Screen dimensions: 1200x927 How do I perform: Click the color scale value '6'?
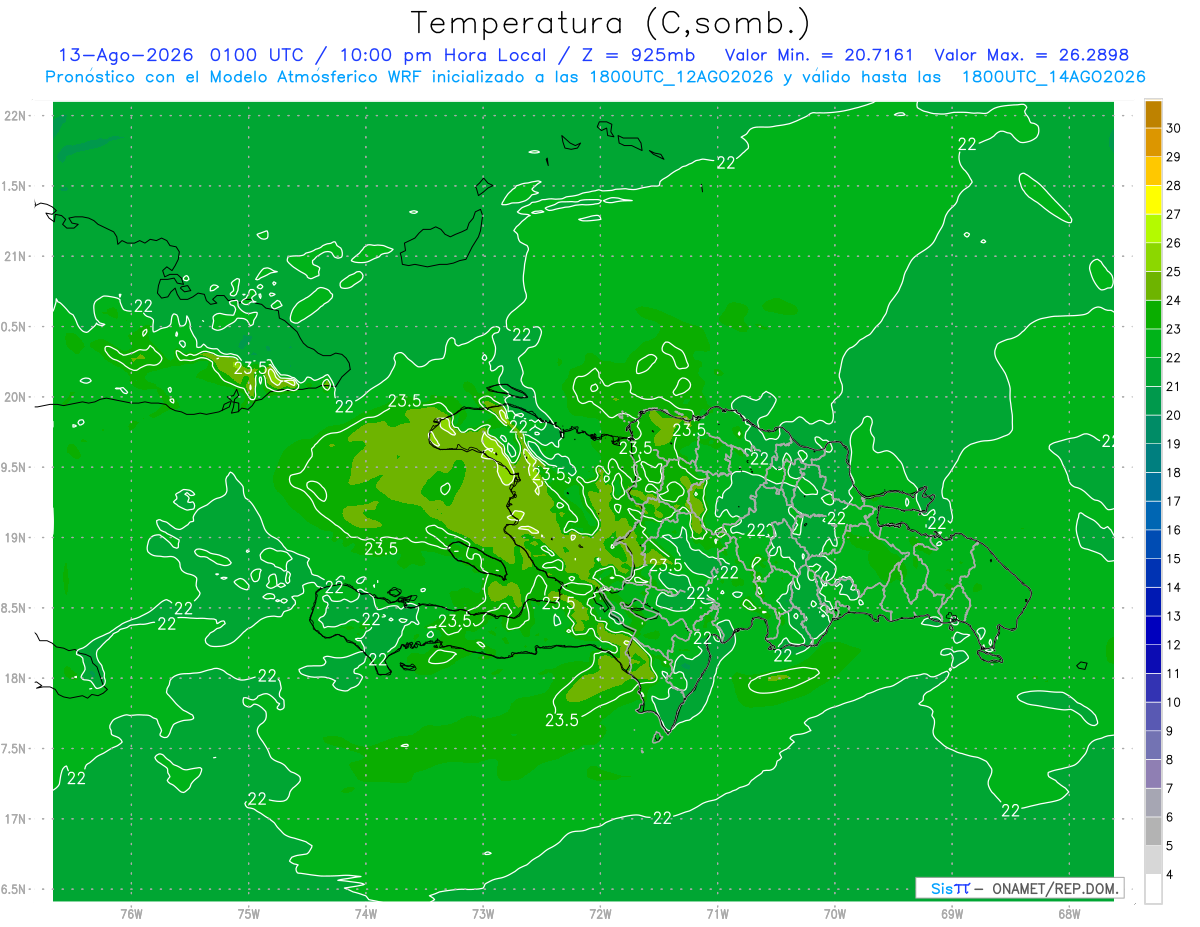click(1171, 817)
